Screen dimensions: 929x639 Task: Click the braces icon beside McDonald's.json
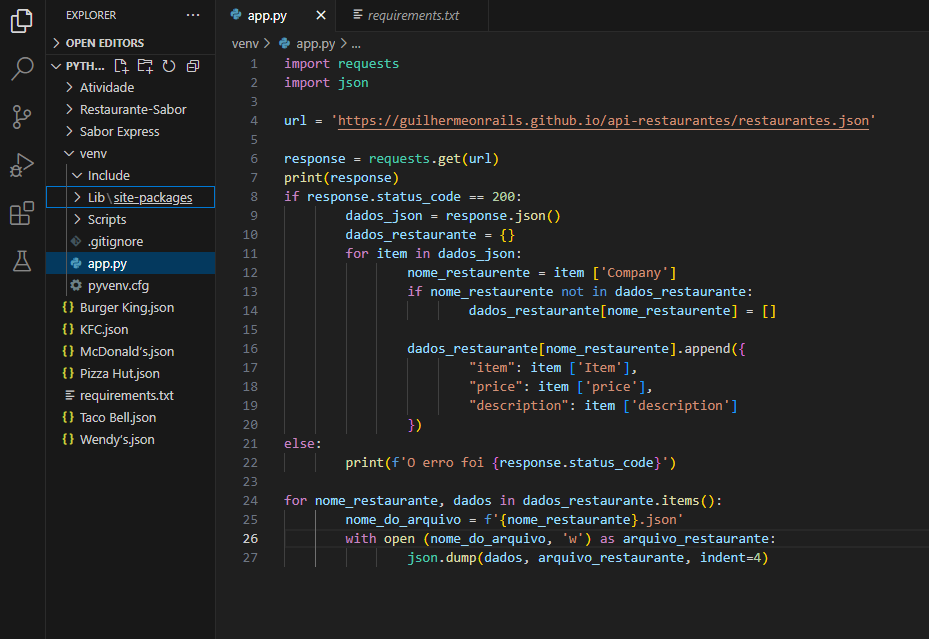tap(68, 351)
